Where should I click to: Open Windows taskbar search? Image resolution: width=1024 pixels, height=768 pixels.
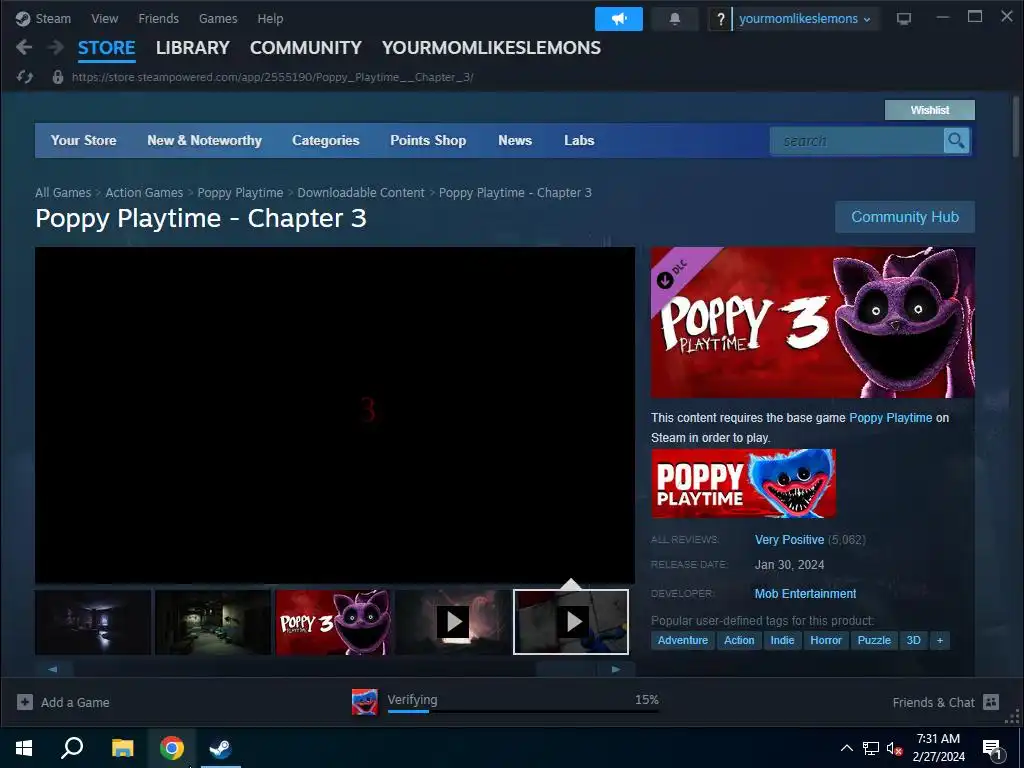[x=72, y=748]
